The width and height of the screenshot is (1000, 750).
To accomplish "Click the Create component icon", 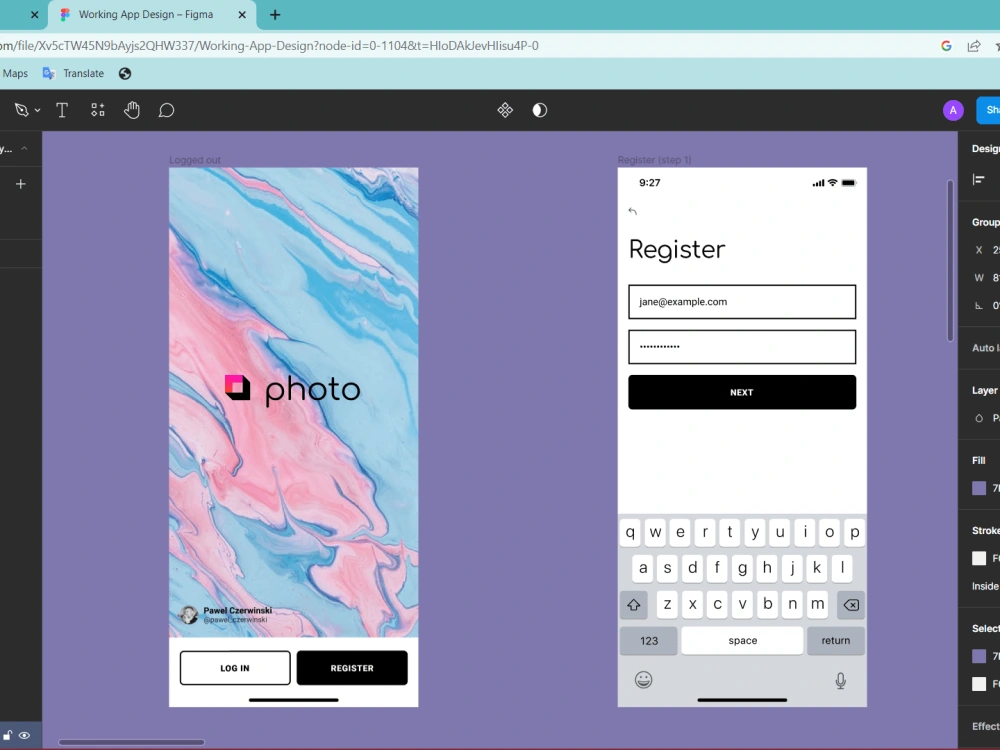I will (505, 110).
